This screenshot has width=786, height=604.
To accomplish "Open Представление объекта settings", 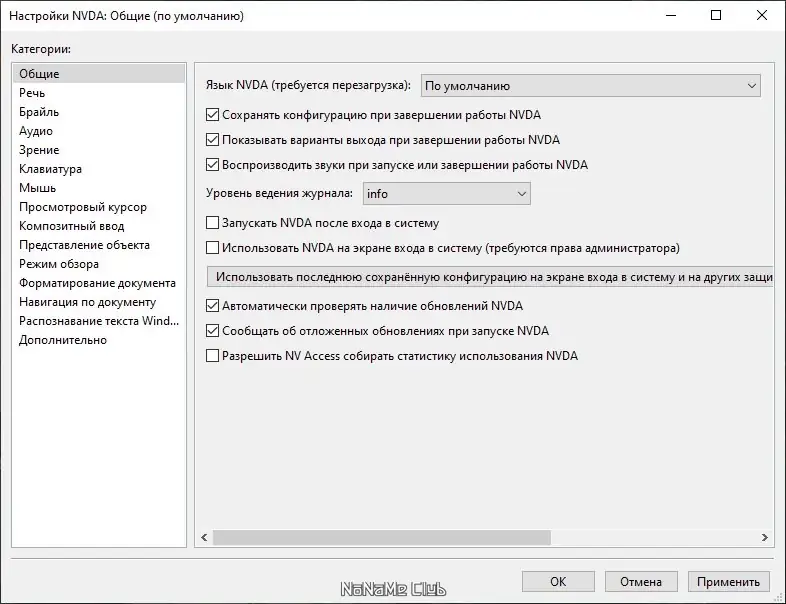I will pos(99,245).
